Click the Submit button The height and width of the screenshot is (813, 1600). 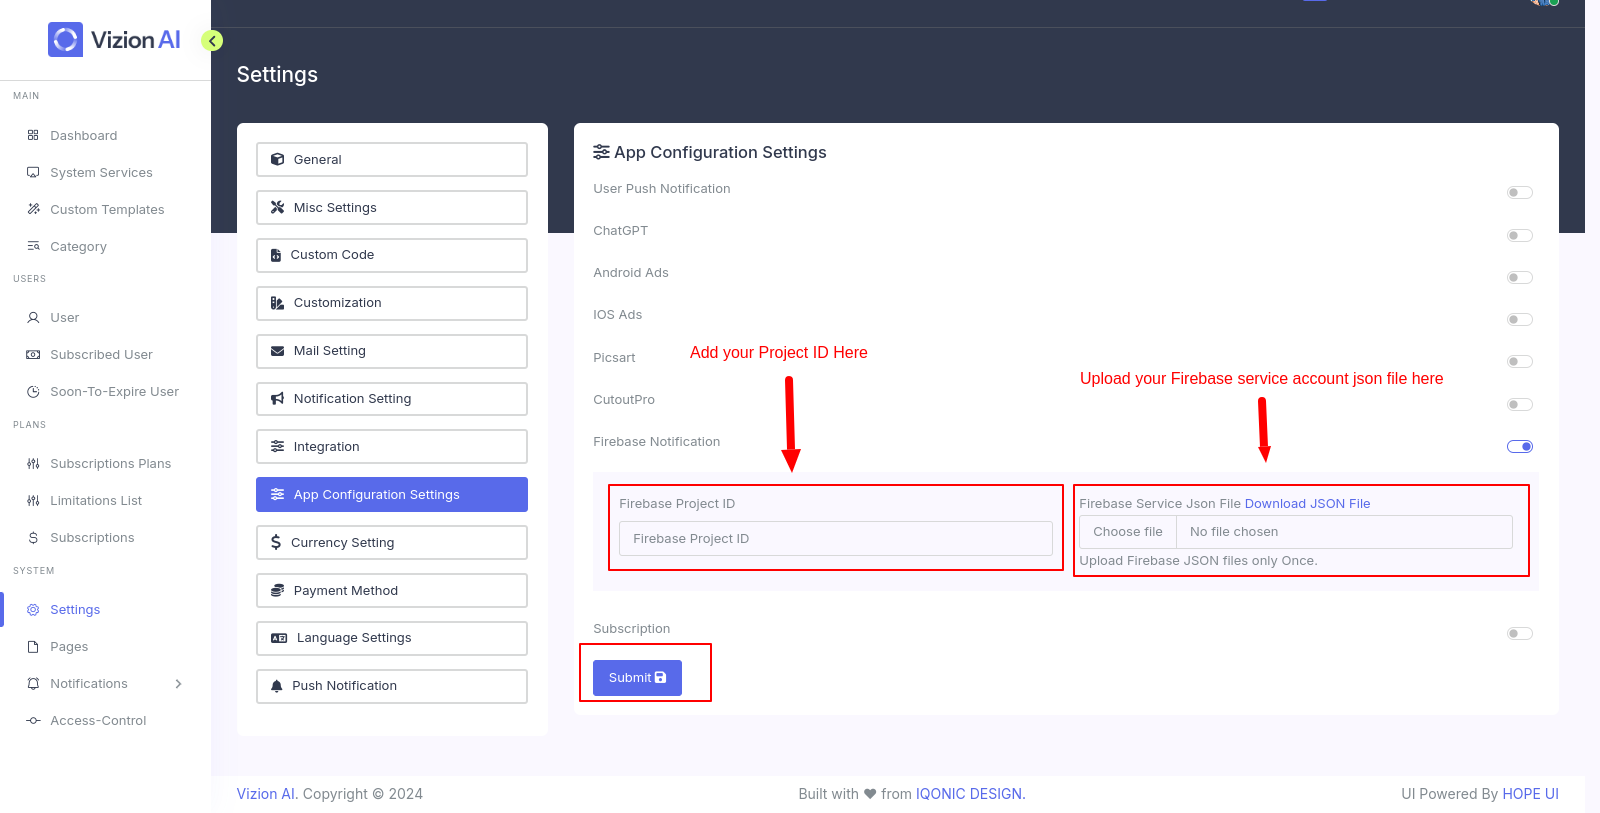(x=637, y=678)
